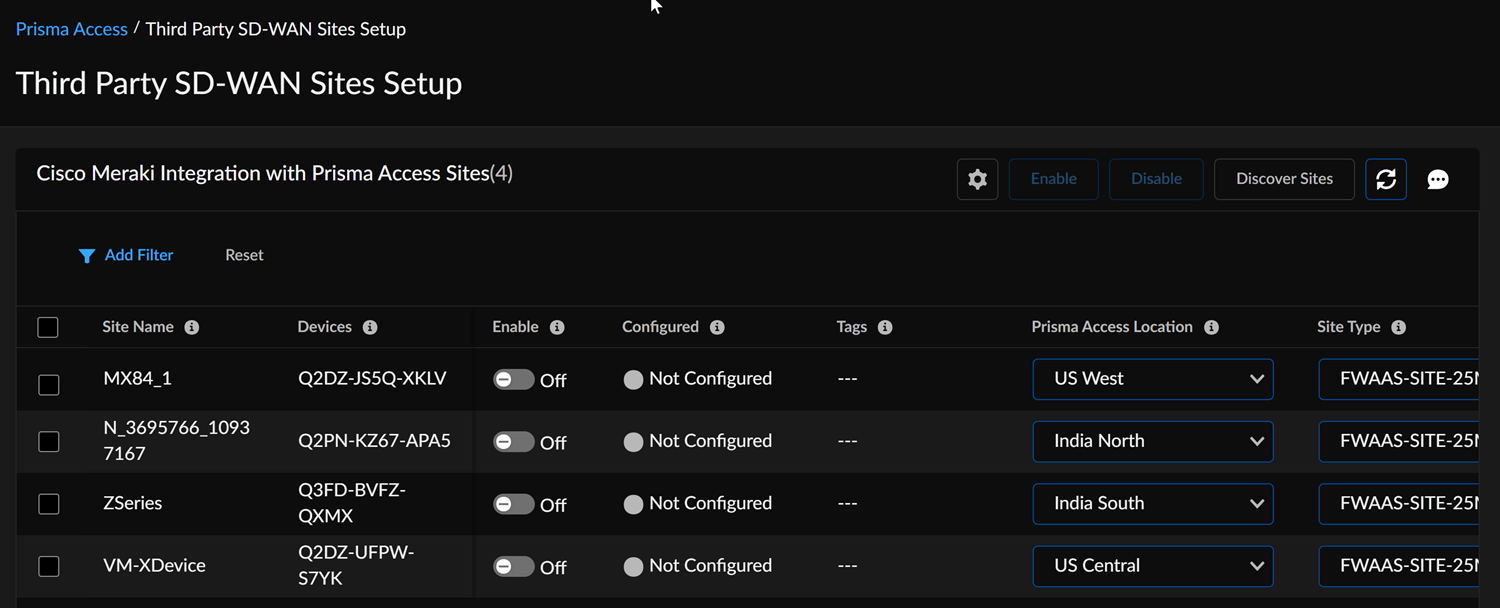Open the US West location dropdown
The image size is (1500, 608).
coord(1152,379)
